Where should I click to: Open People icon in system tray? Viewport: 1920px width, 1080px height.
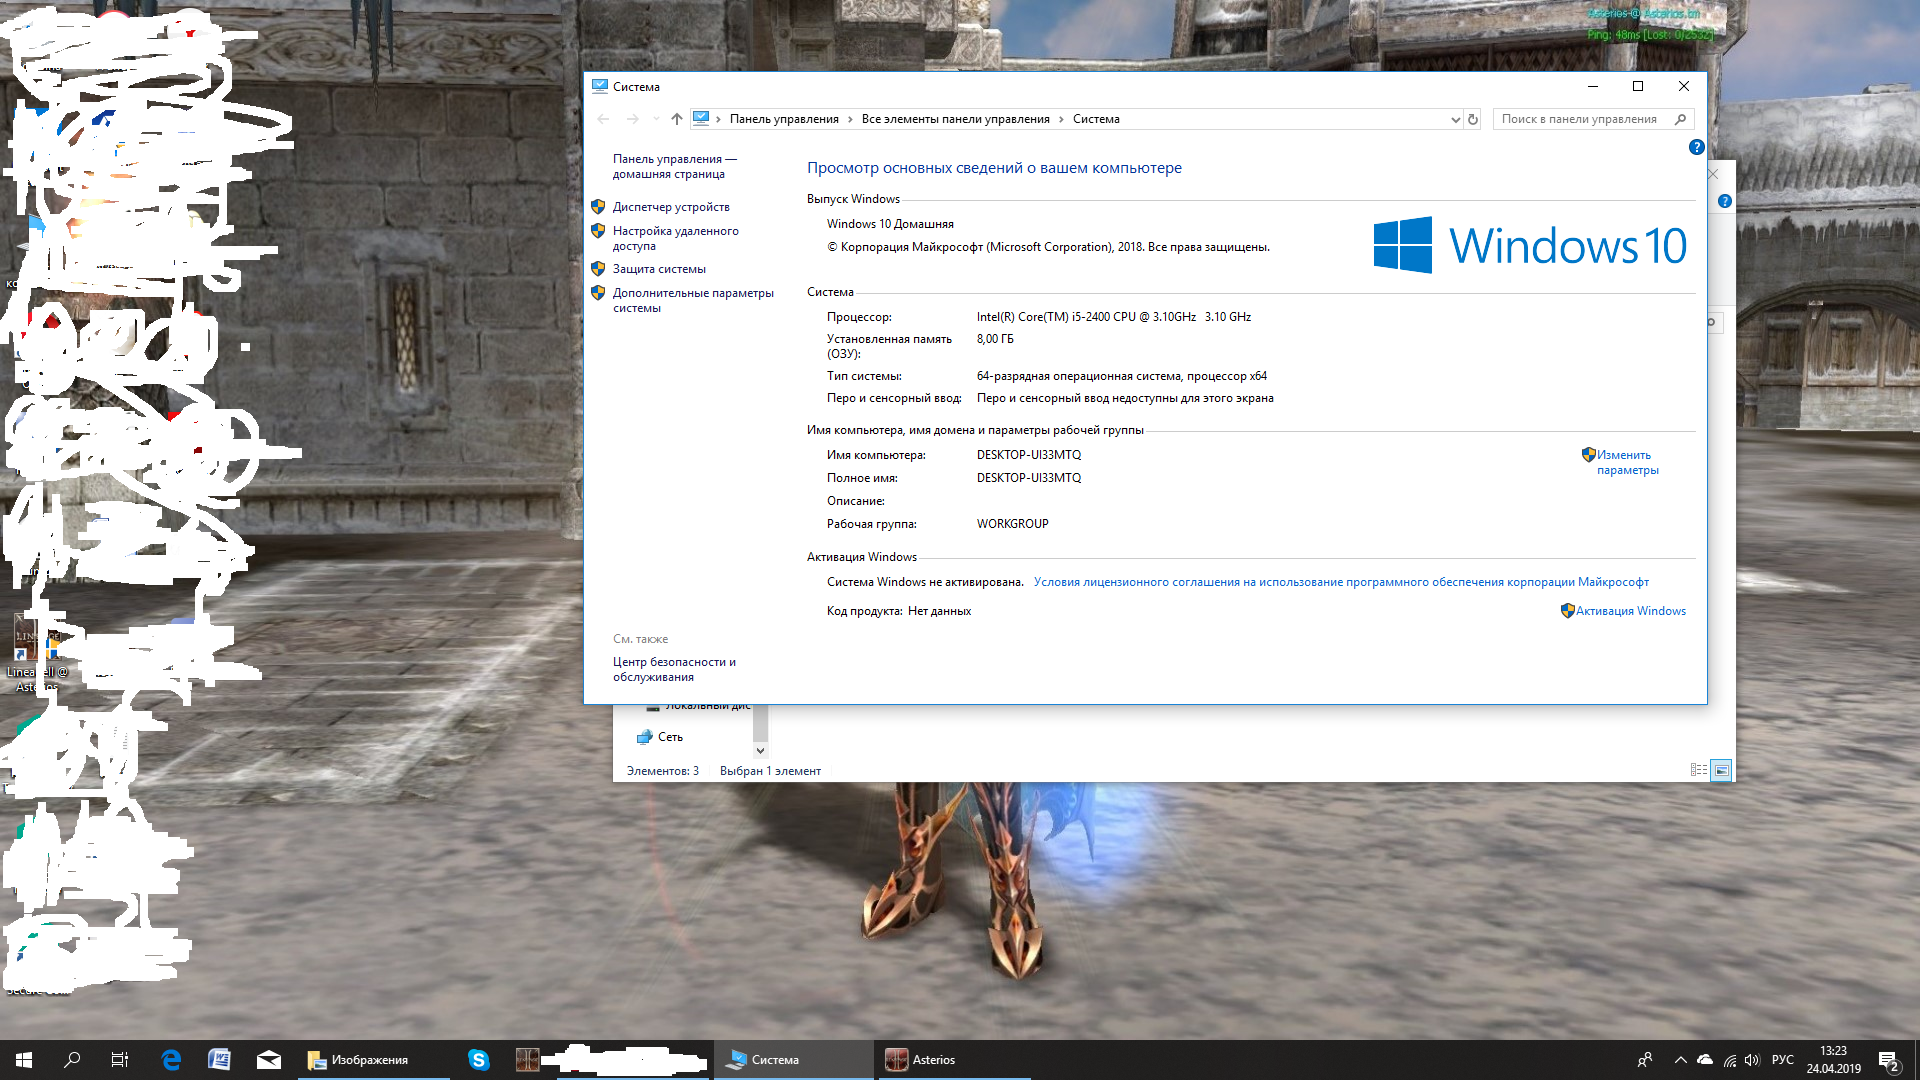pos(1645,1060)
